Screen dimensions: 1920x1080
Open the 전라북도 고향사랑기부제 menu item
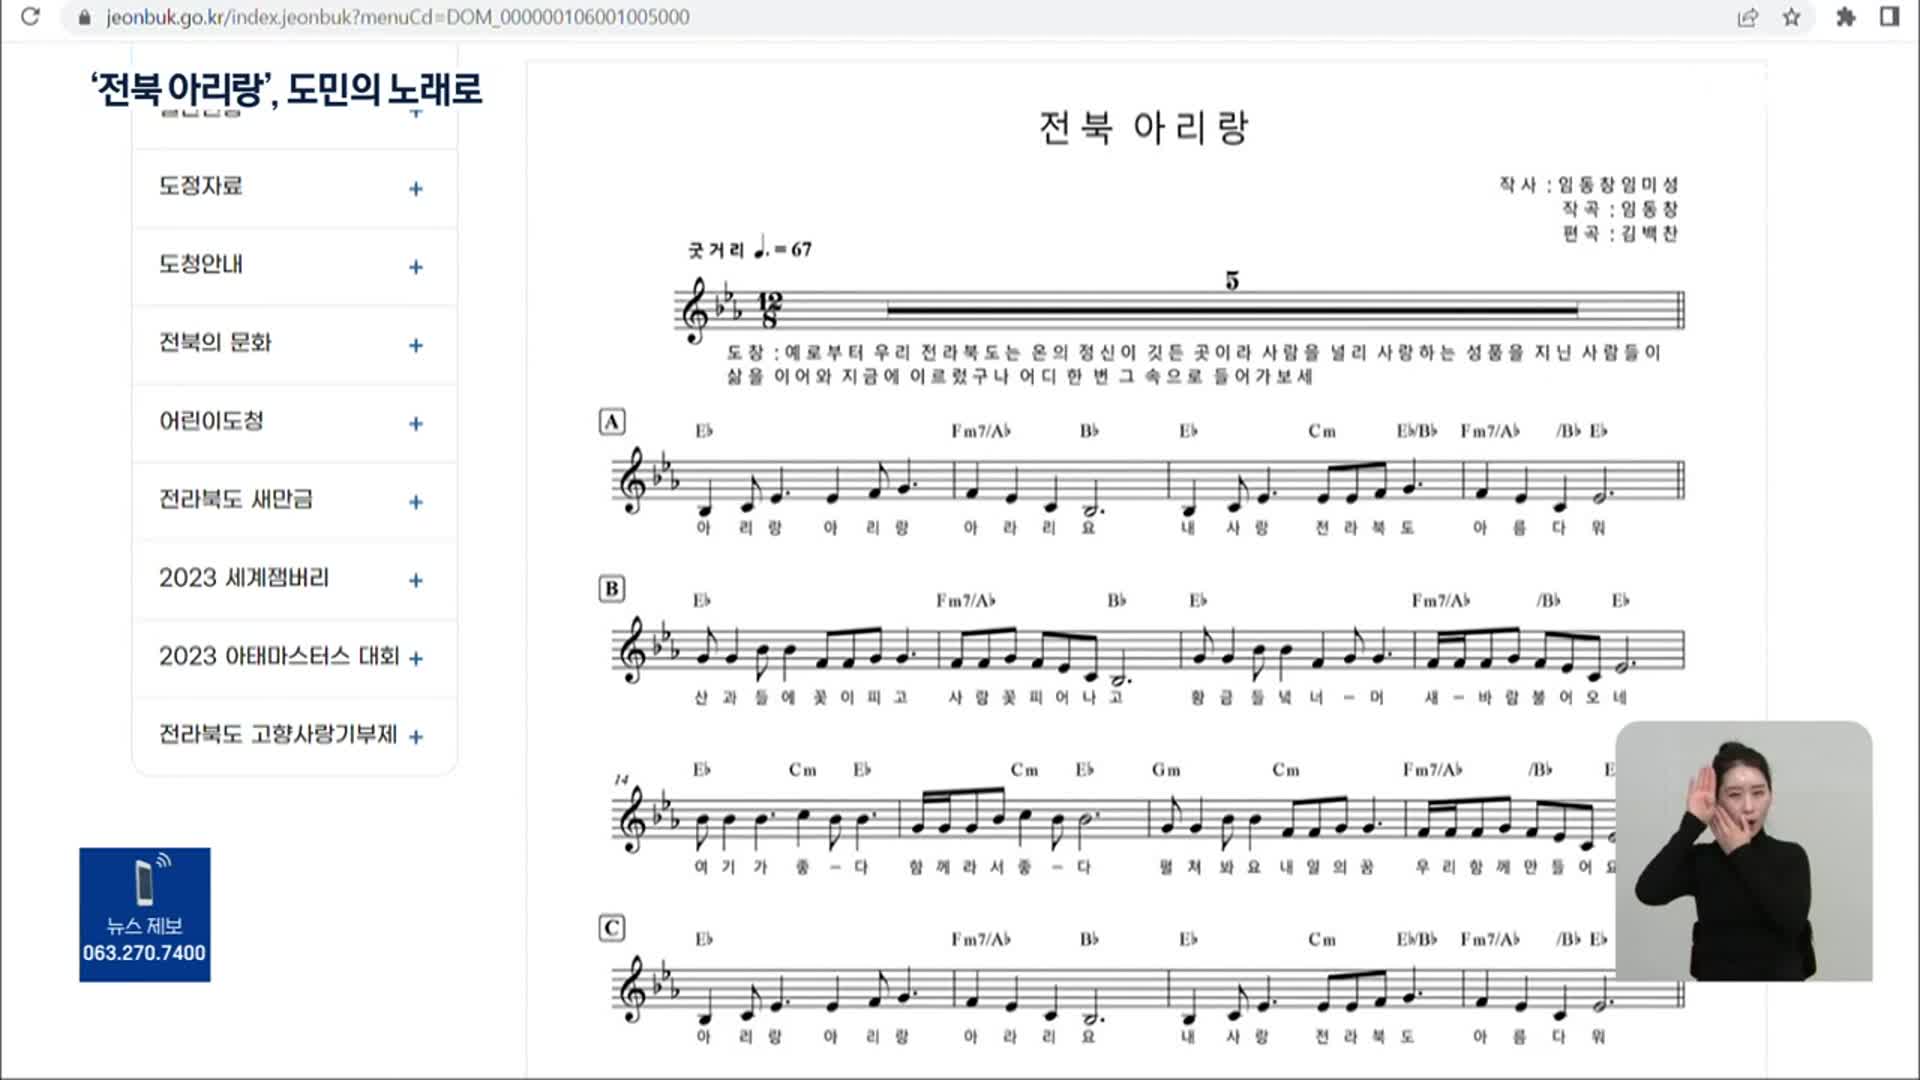click(x=278, y=734)
